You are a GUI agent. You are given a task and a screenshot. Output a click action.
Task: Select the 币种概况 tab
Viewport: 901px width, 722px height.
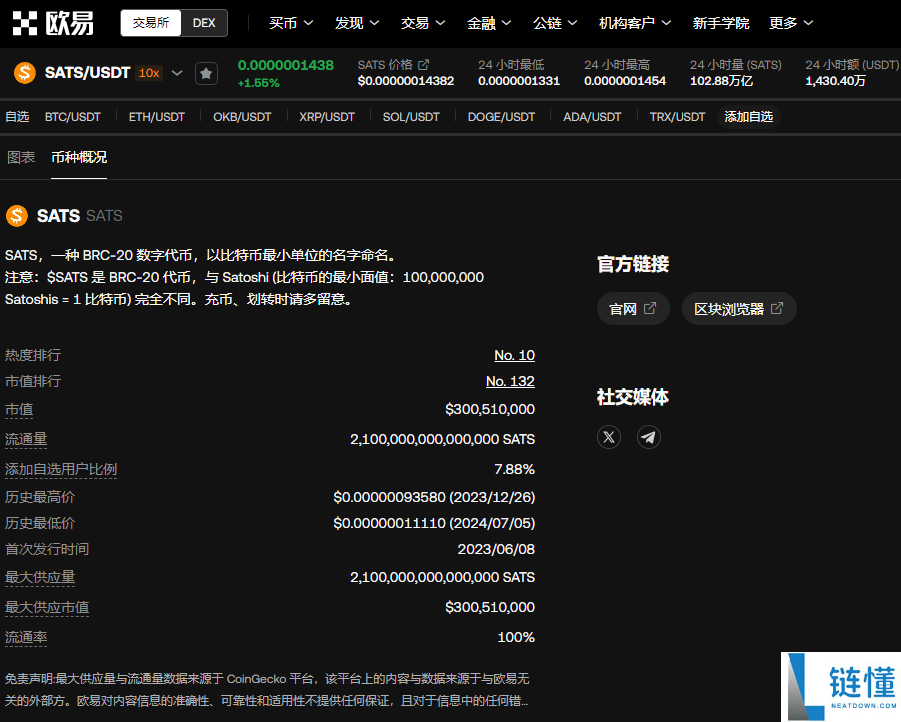pyautogui.click(x=79, y=157)
